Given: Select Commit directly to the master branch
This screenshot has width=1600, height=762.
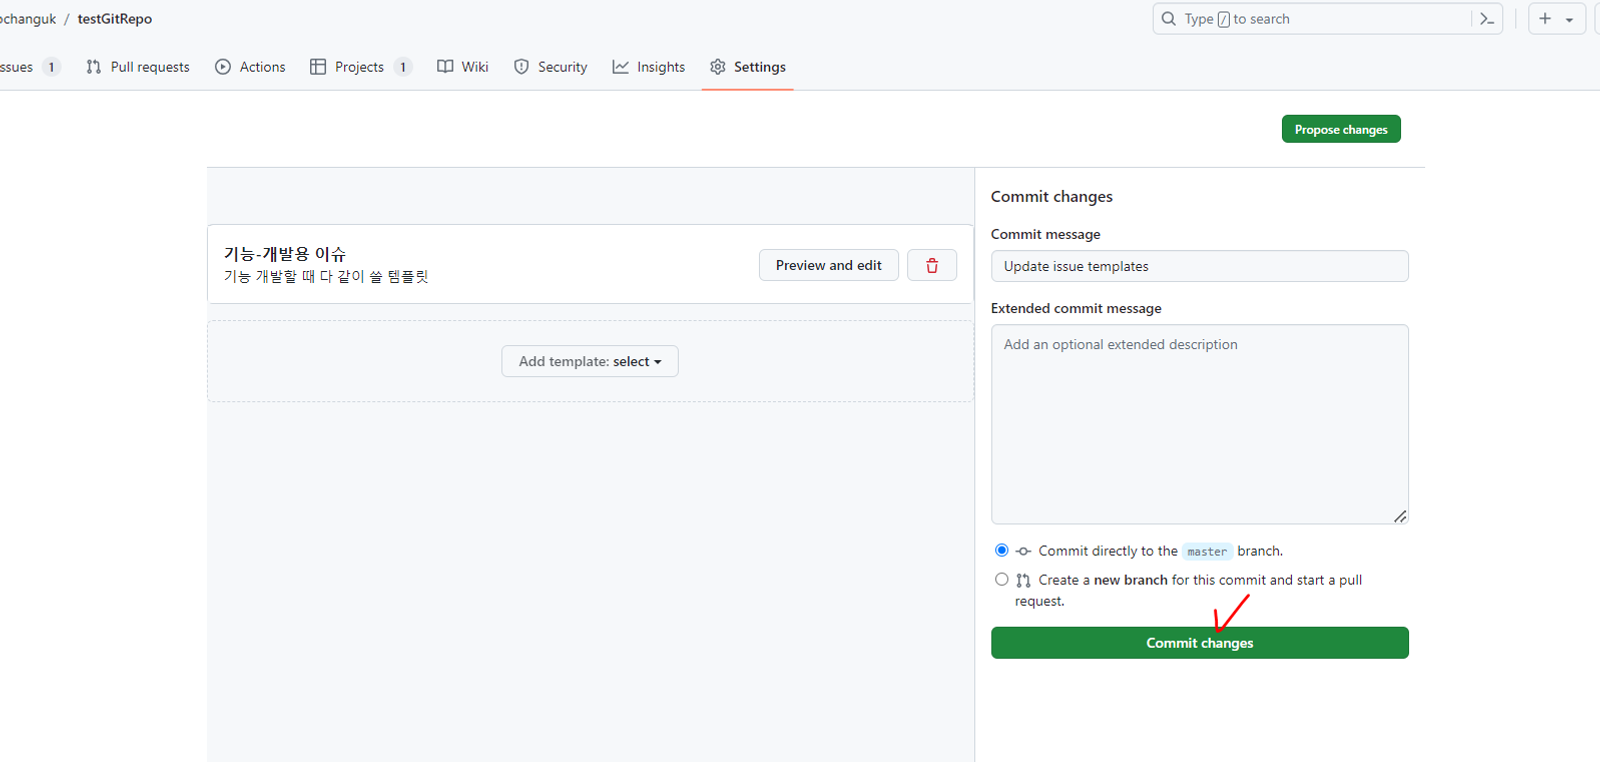Looking at the screenshot, I should point(1001,550).
